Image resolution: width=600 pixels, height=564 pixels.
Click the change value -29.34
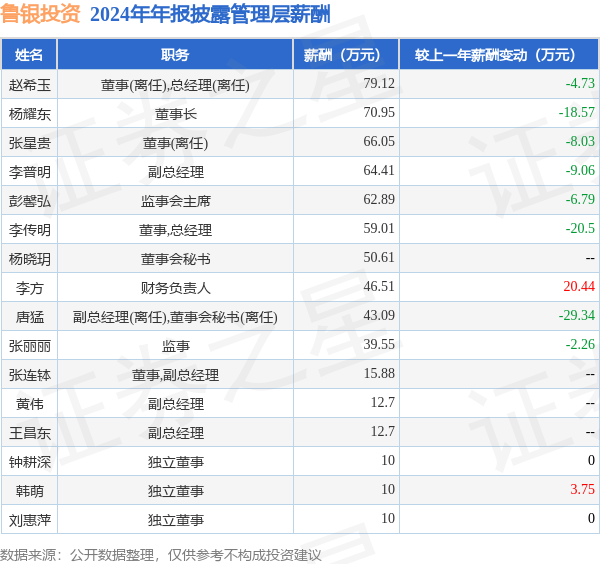pos(577,315)
